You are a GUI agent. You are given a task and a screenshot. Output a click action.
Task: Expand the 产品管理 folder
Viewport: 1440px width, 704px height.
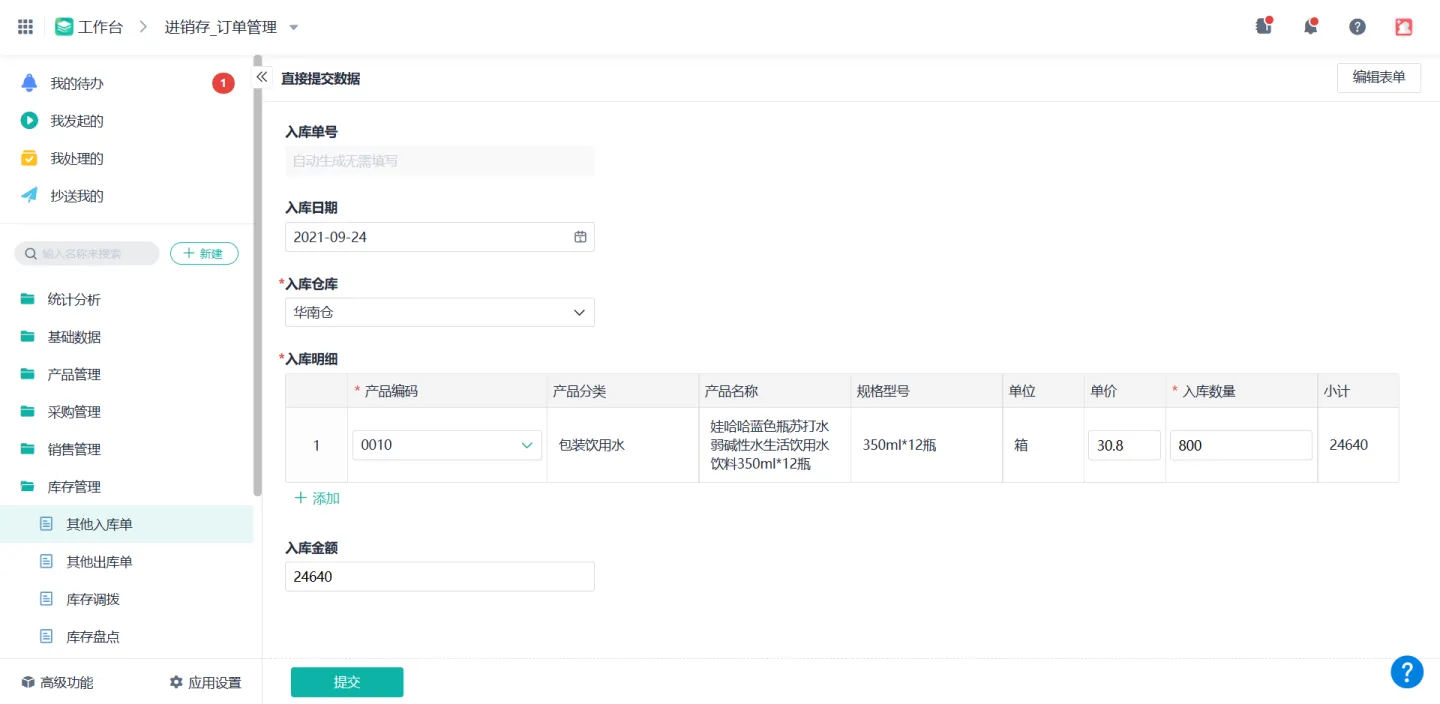(x=126, y=374)
